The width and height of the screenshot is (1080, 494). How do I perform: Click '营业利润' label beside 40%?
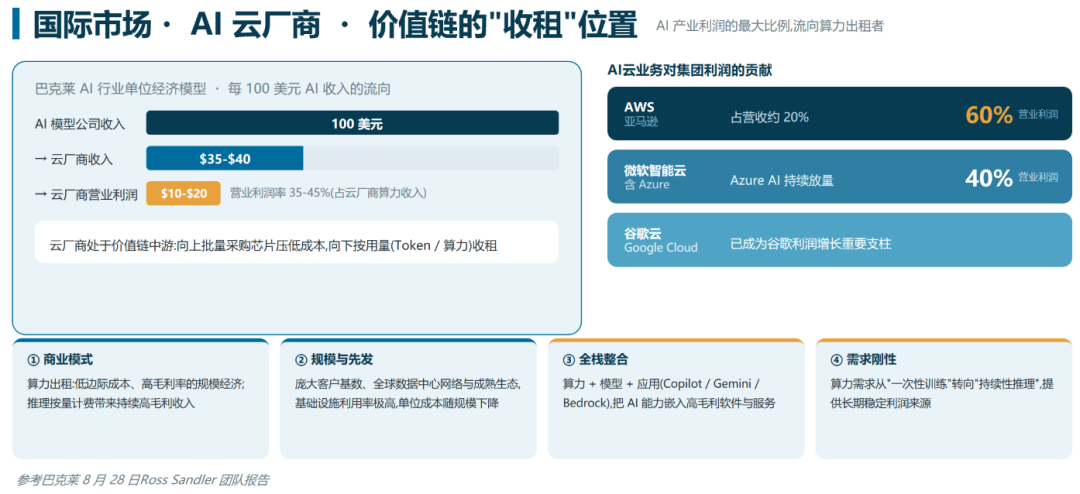pyautogui.click(x=1038, y=178)
